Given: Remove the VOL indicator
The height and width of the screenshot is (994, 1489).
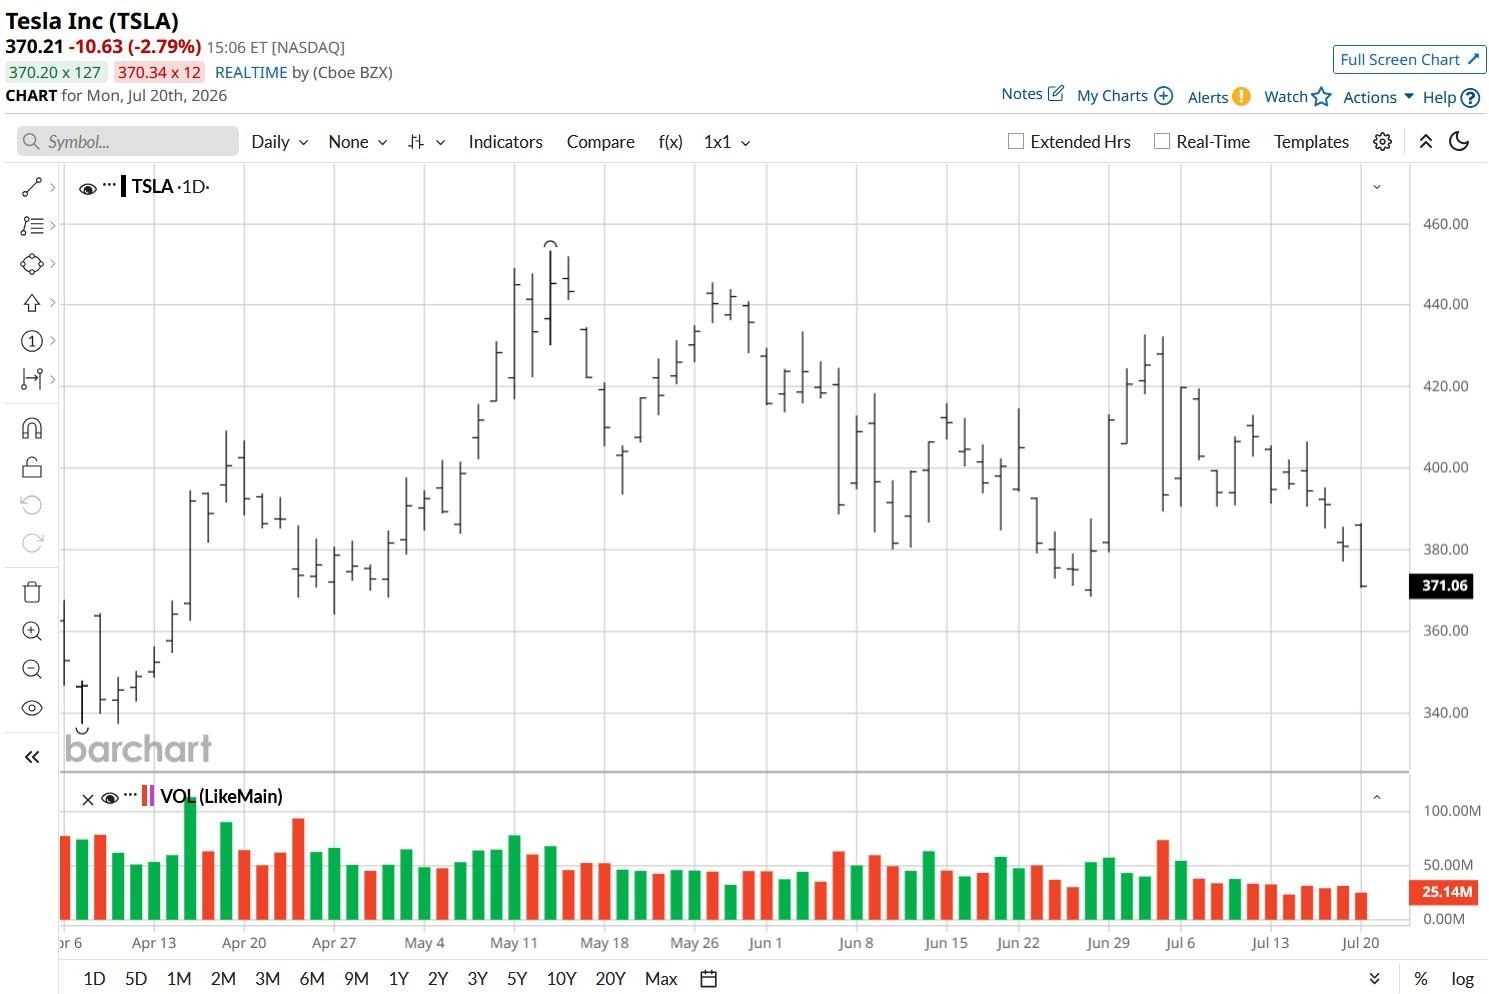Looking at the screenshot, I should point(87,799).
